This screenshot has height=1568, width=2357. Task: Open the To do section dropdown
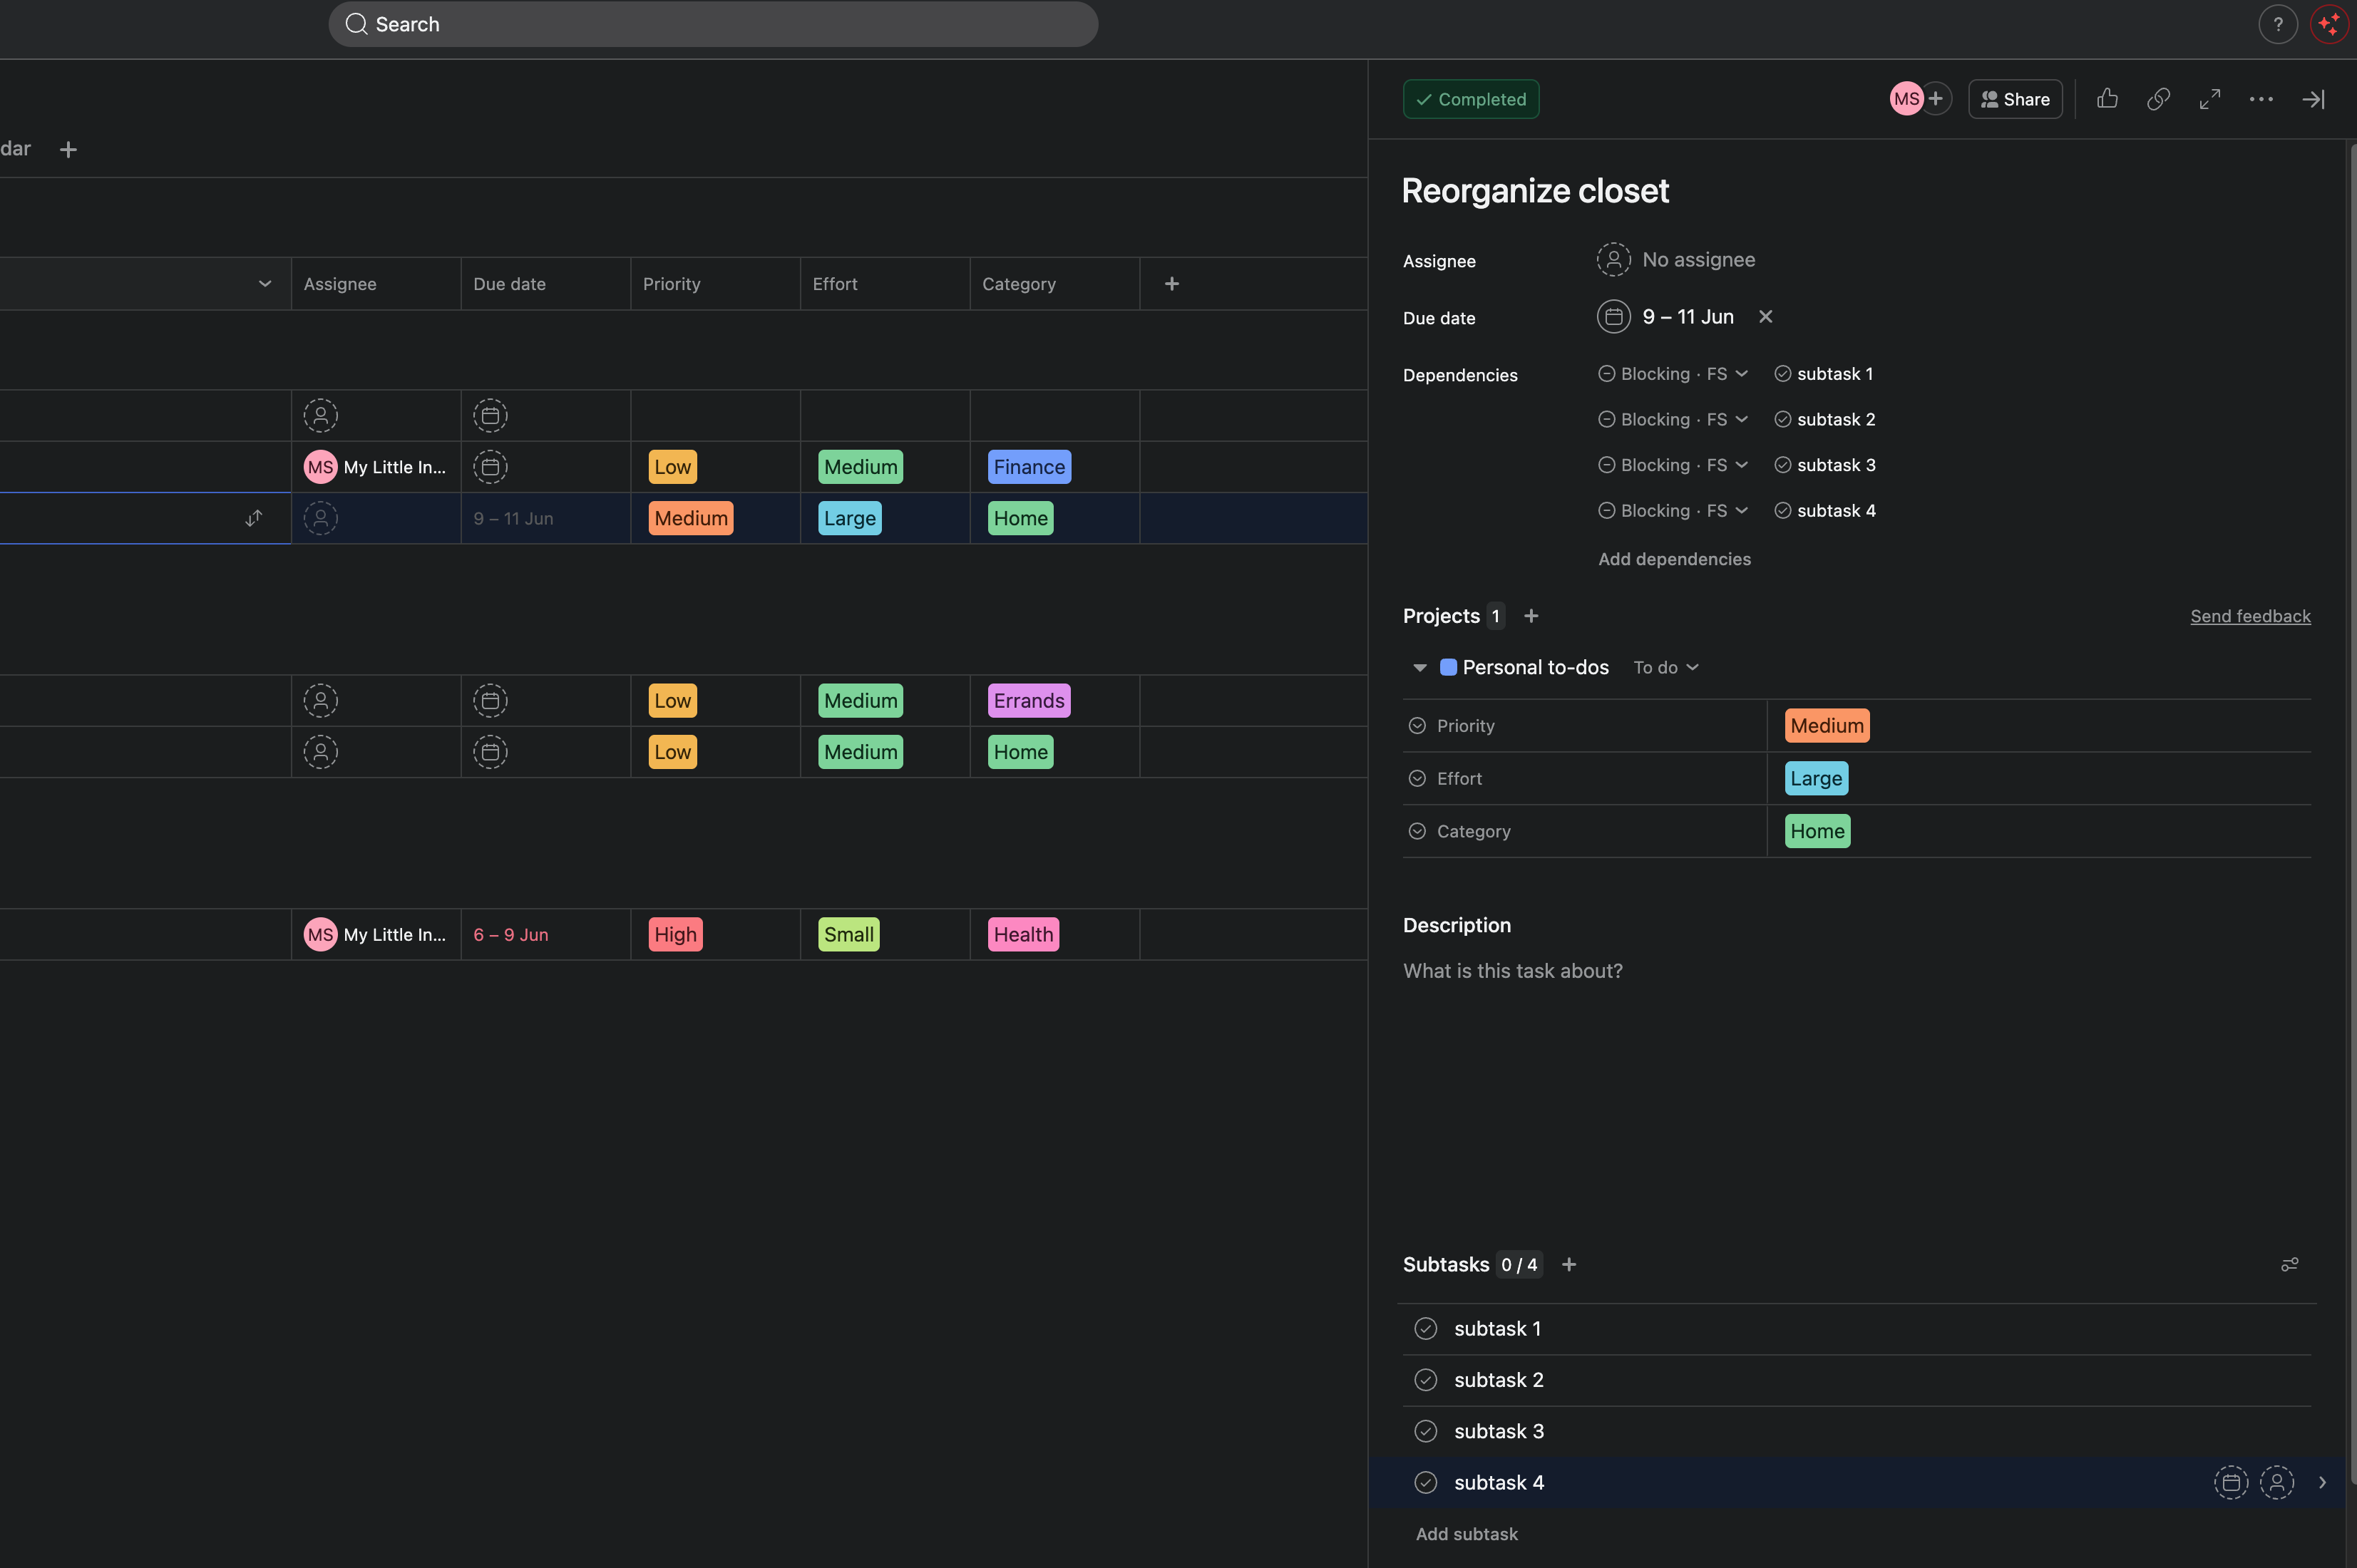tap(1666, 668)
